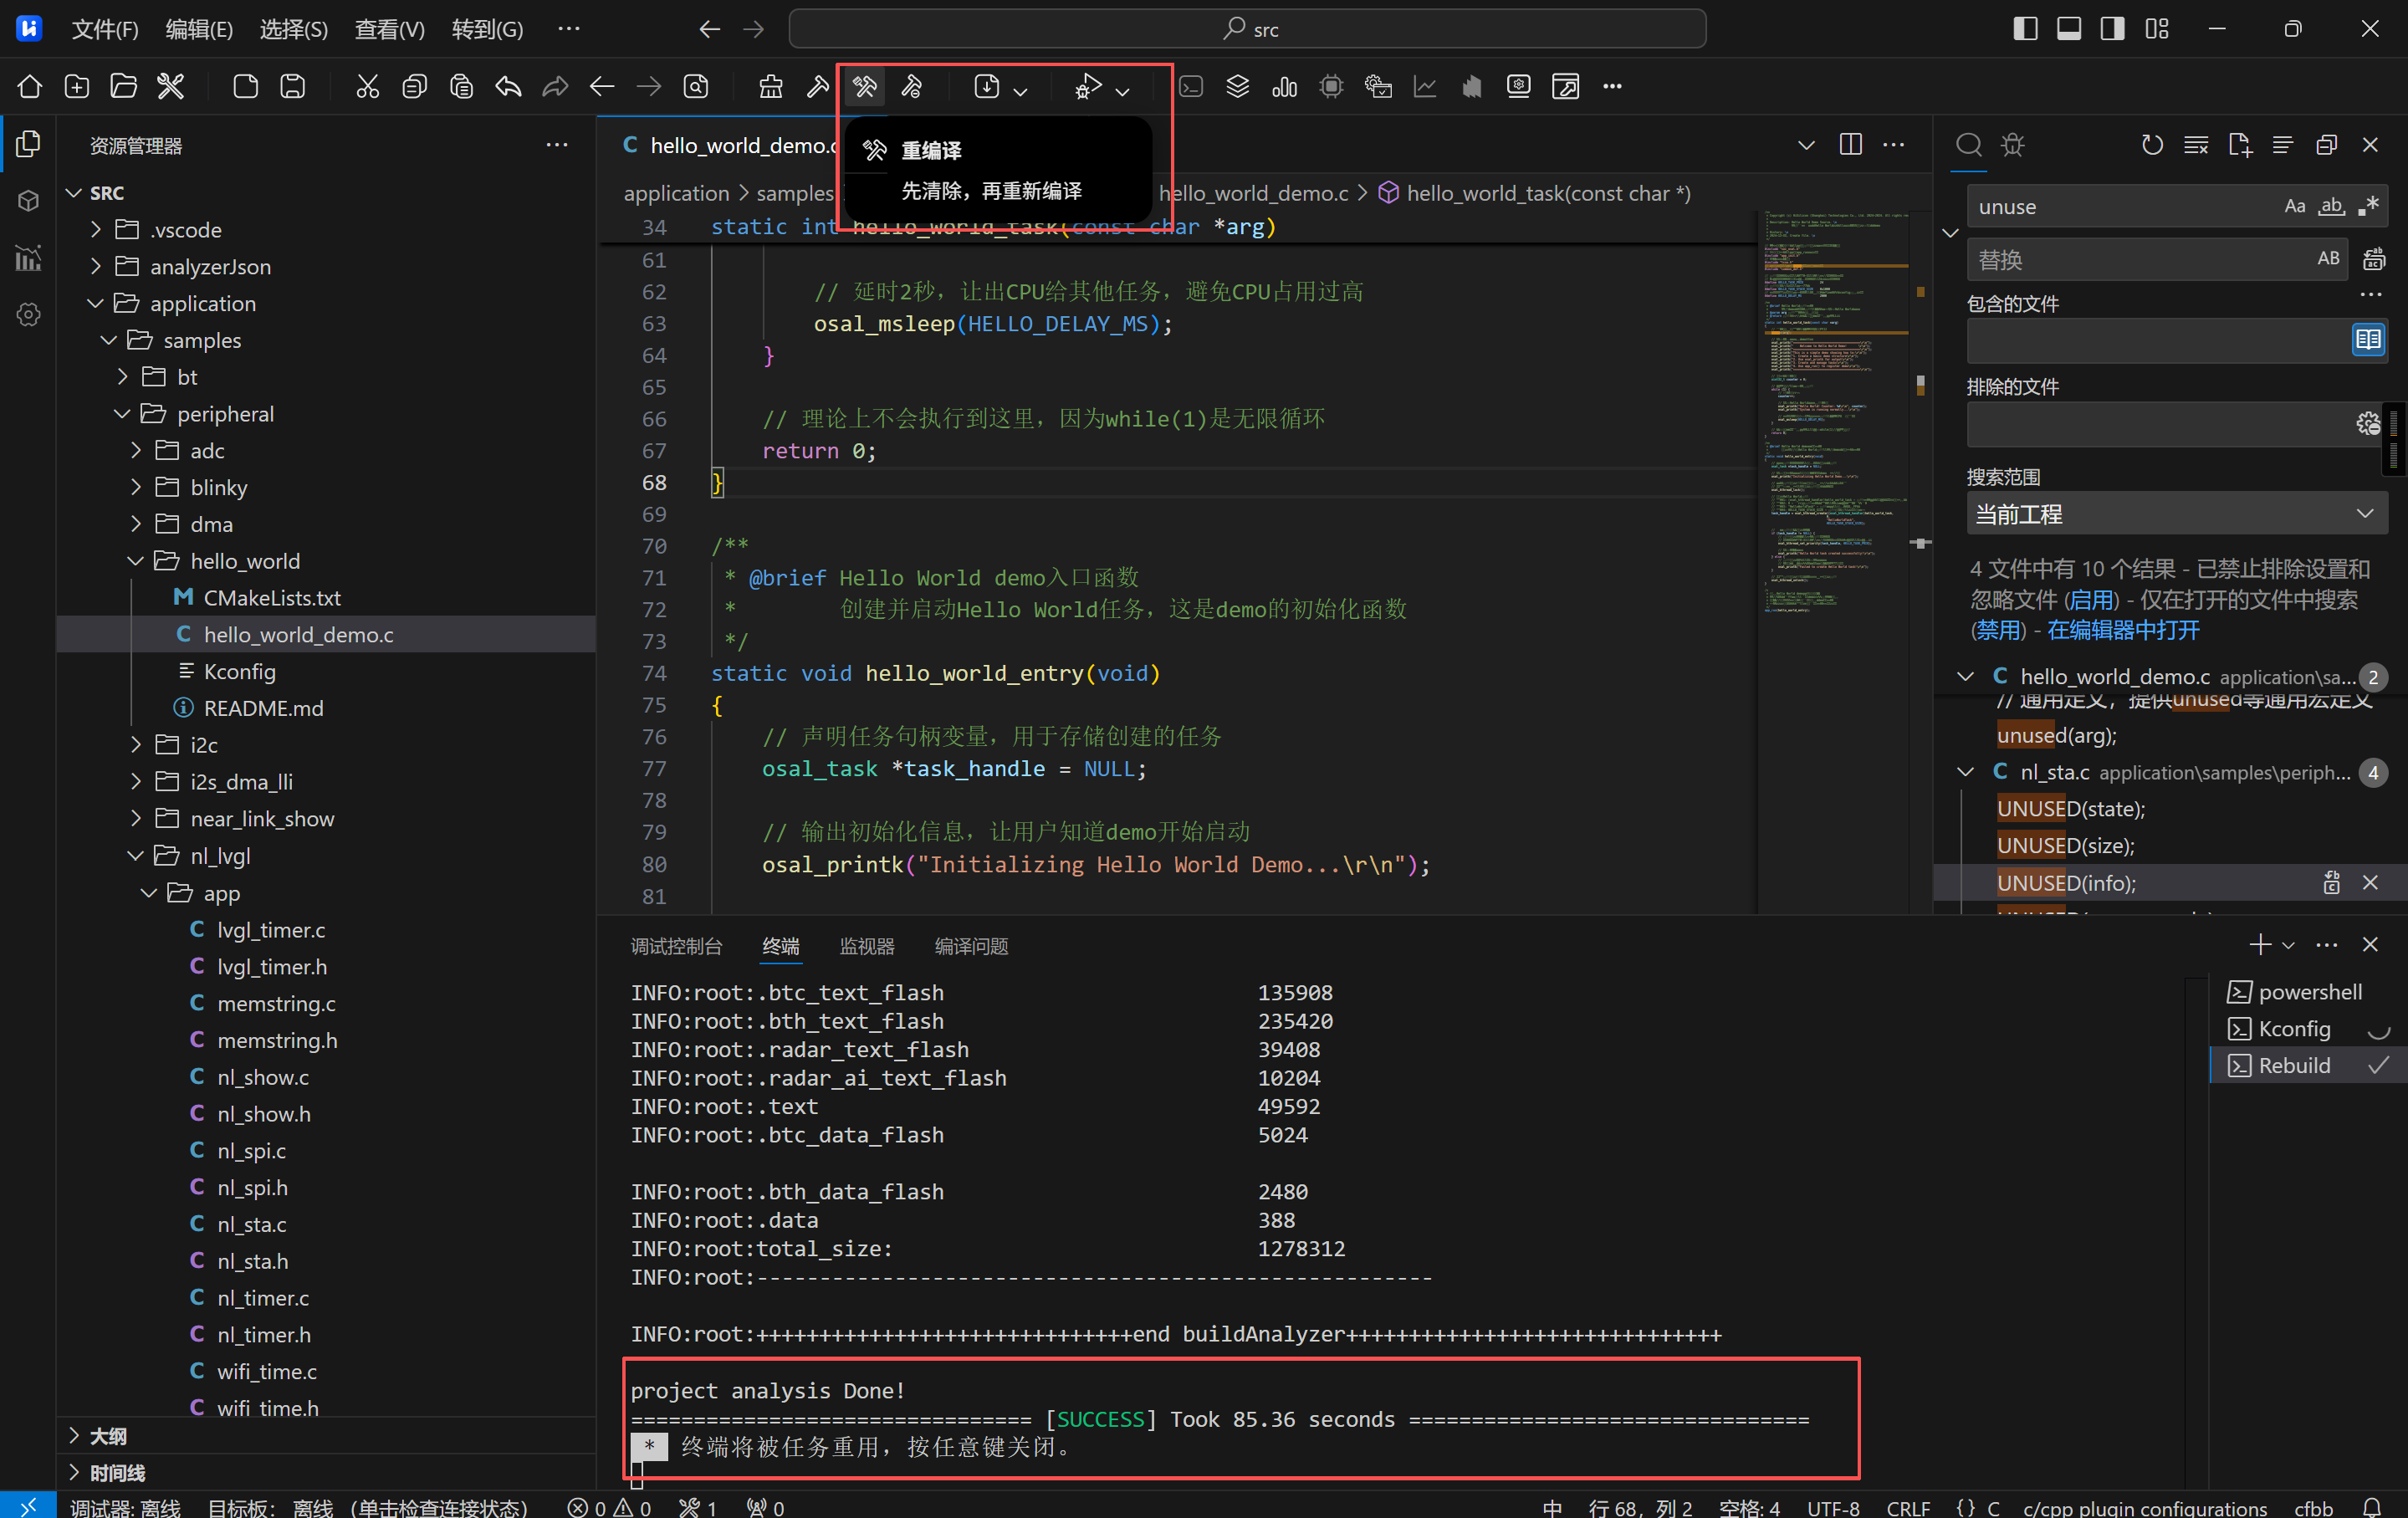Open the Home icon in toolbar
The height and width of the screenshot is (1518, 2408).
pos(30,86)
